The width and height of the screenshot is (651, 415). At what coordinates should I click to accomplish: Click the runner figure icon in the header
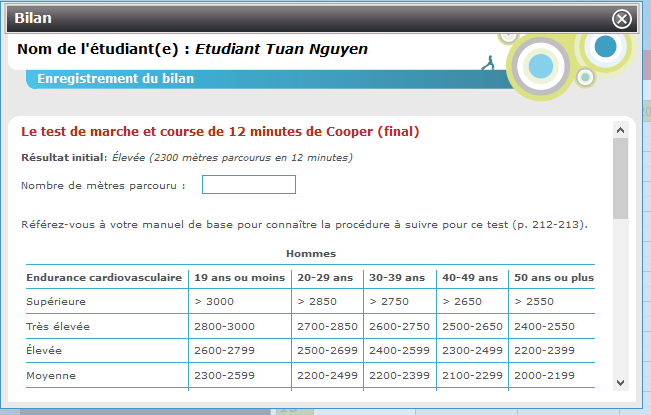[x=487, y=63]
